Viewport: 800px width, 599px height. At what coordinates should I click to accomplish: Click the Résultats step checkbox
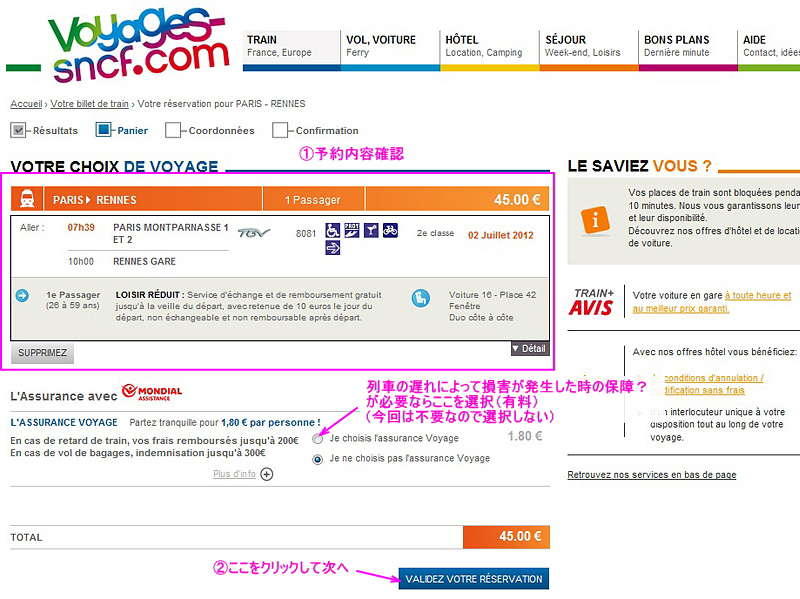[x=18, y=131]
